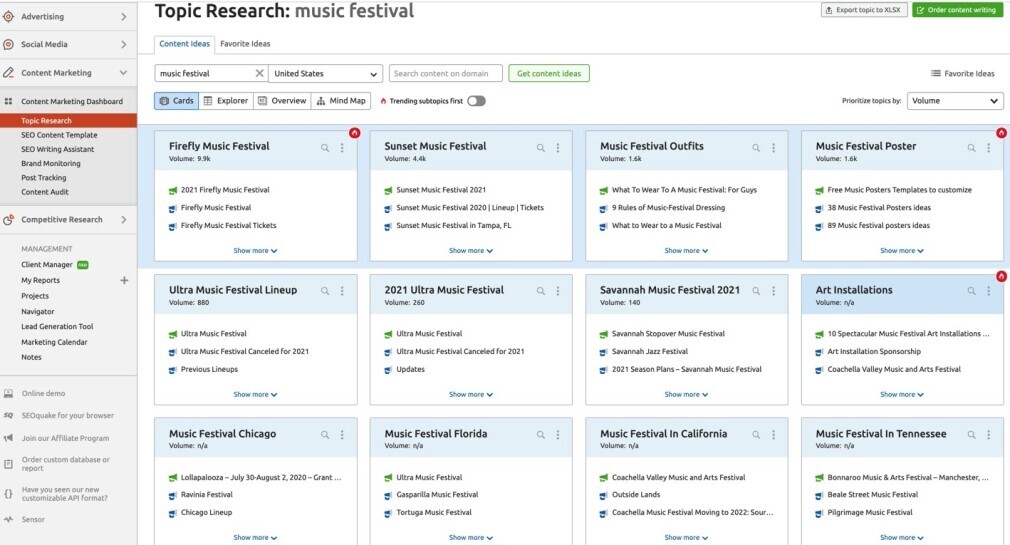This screenshot has width=1010, height=545.
Task: Click plus icon next to My Reports
Action: tap(124, 280)
